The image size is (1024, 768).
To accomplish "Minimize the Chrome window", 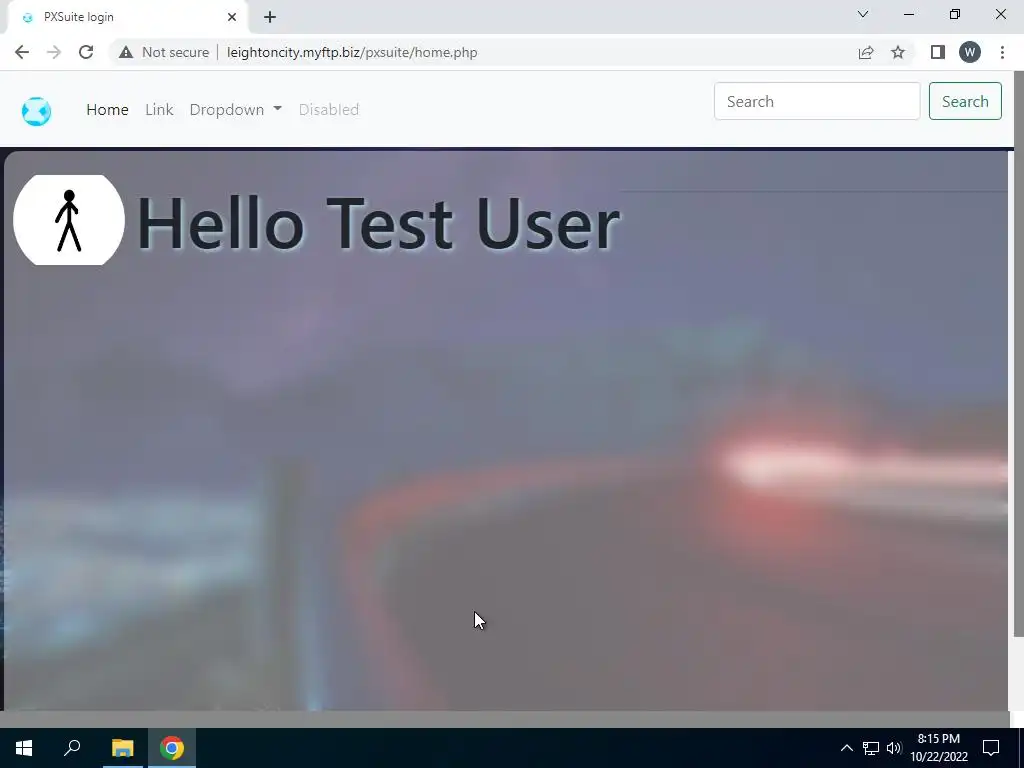I will pyautogui.click(x=908, y=14).
